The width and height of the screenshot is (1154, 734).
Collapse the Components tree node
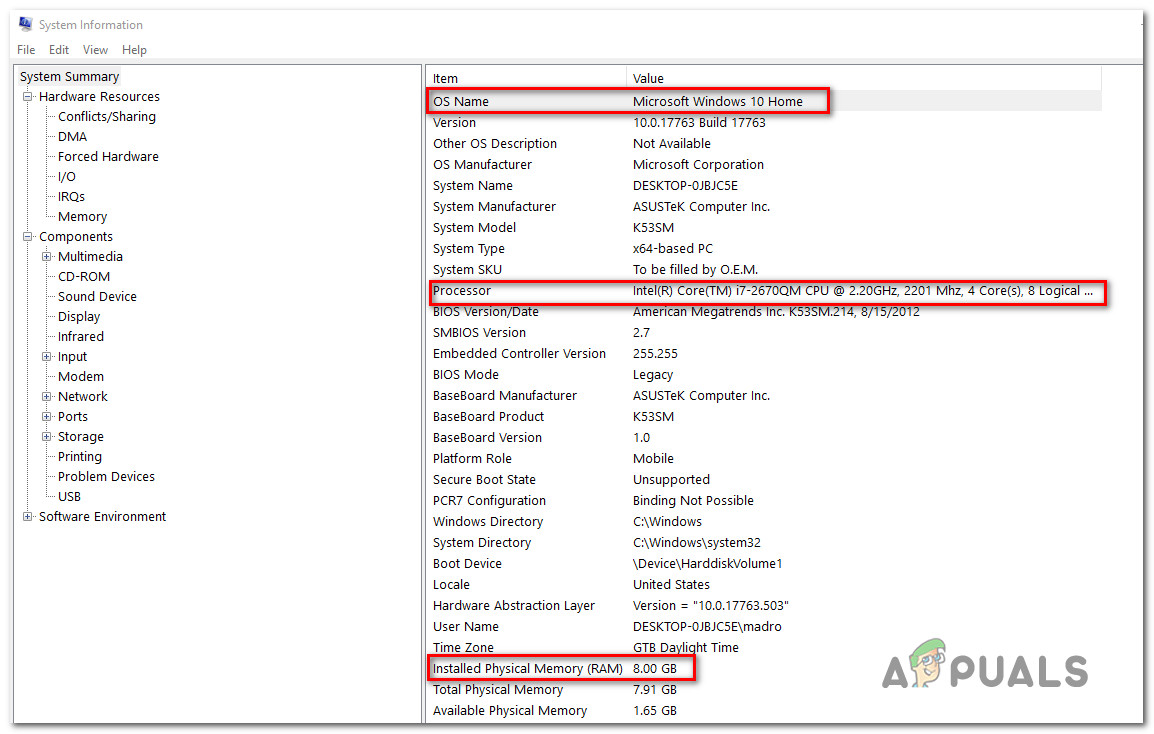point(28,236)
